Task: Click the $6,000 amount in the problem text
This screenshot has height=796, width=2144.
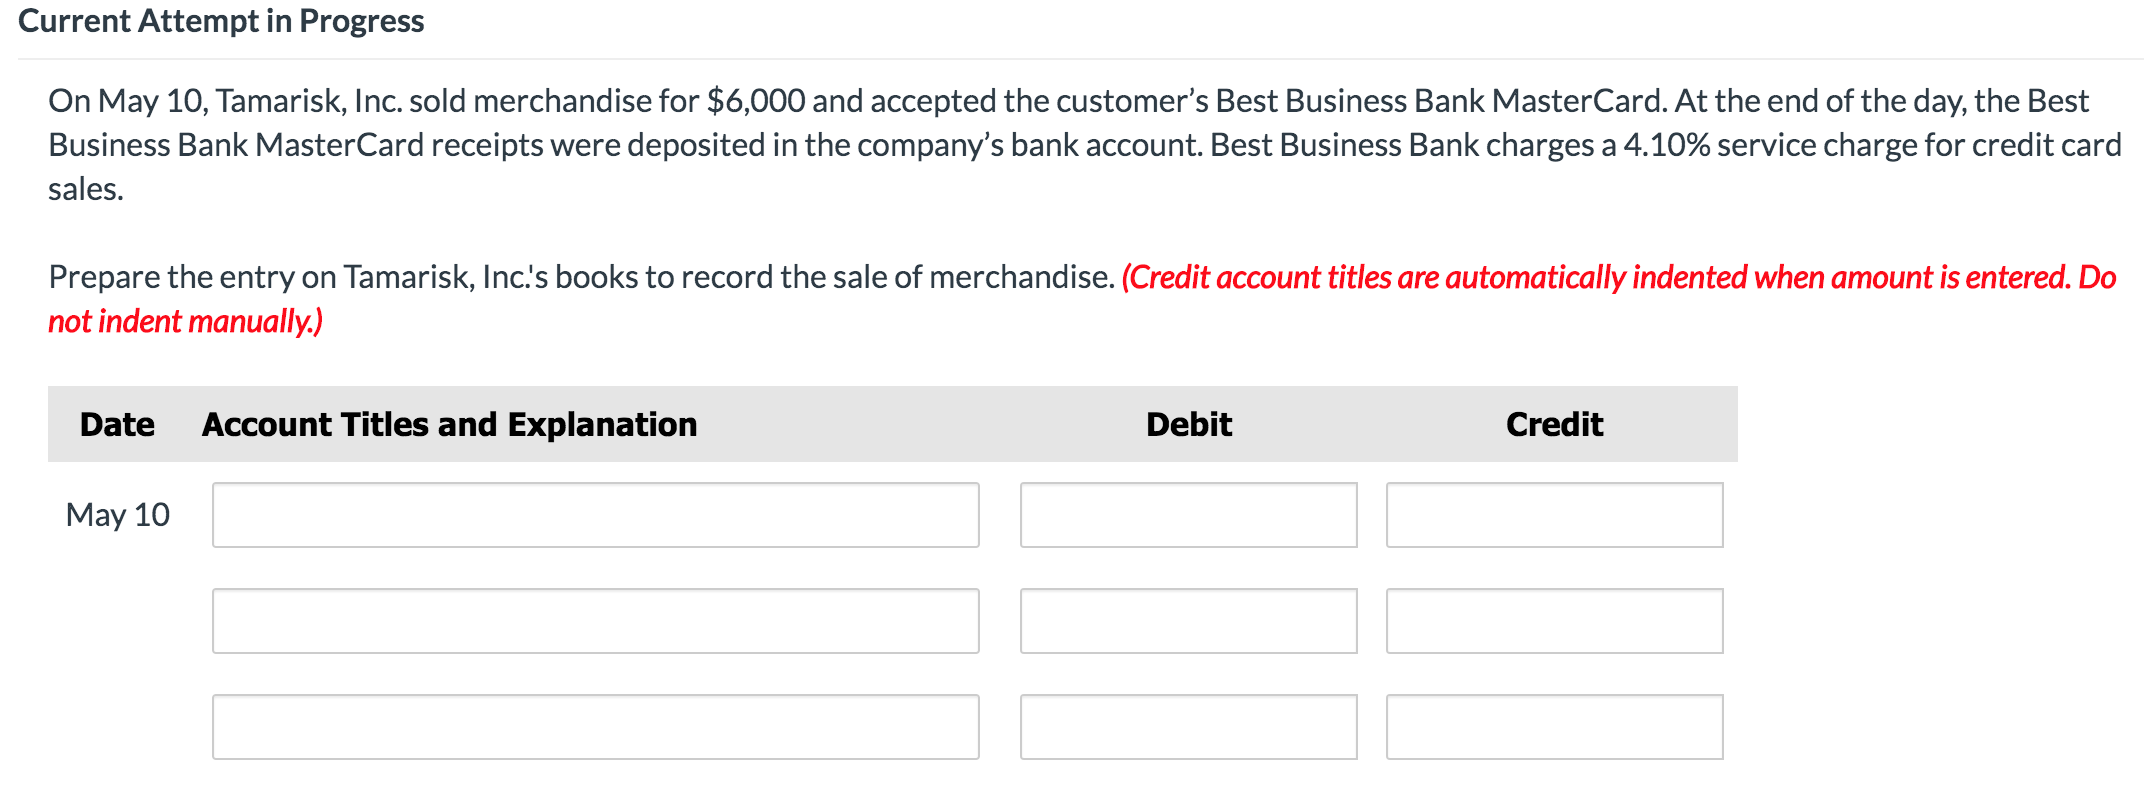Action: tap(756, 100)
